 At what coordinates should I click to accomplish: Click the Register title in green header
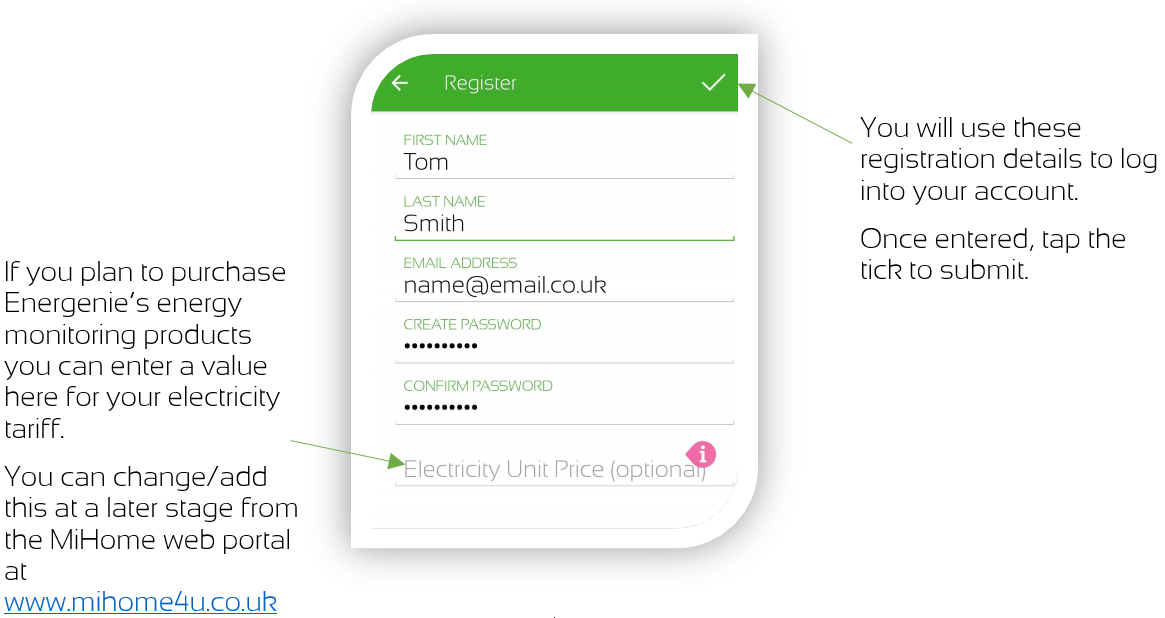click(480, 83)
